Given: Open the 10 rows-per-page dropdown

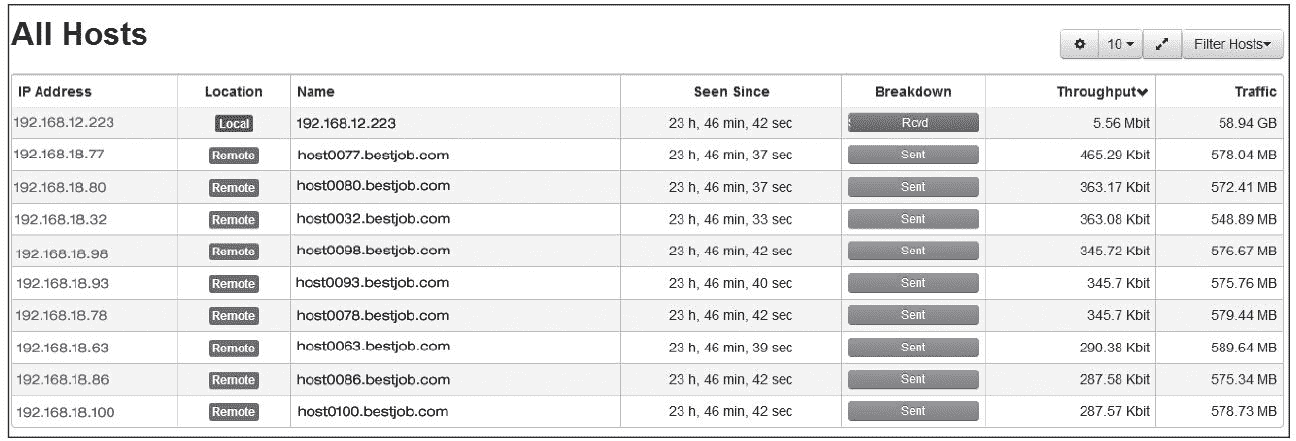Looking at the screenshot, I should pos(1120,45).
